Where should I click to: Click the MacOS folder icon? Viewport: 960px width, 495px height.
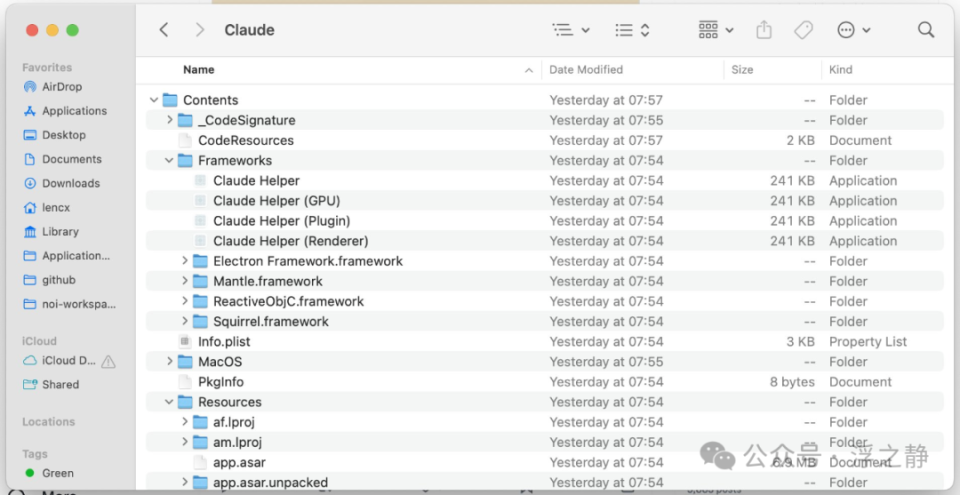185,361
